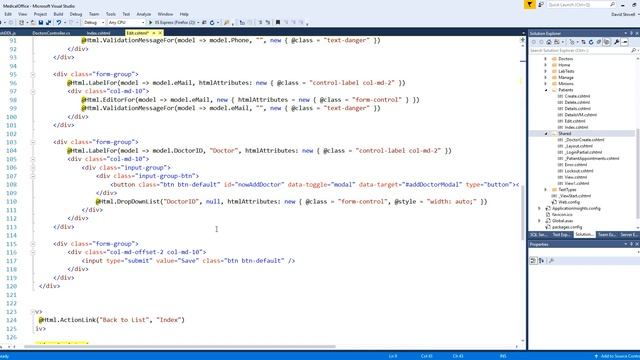The height and width of the screenshot is (360, 640).
Task: Collapse the form-group div on line 103
Action: [33, 142]
